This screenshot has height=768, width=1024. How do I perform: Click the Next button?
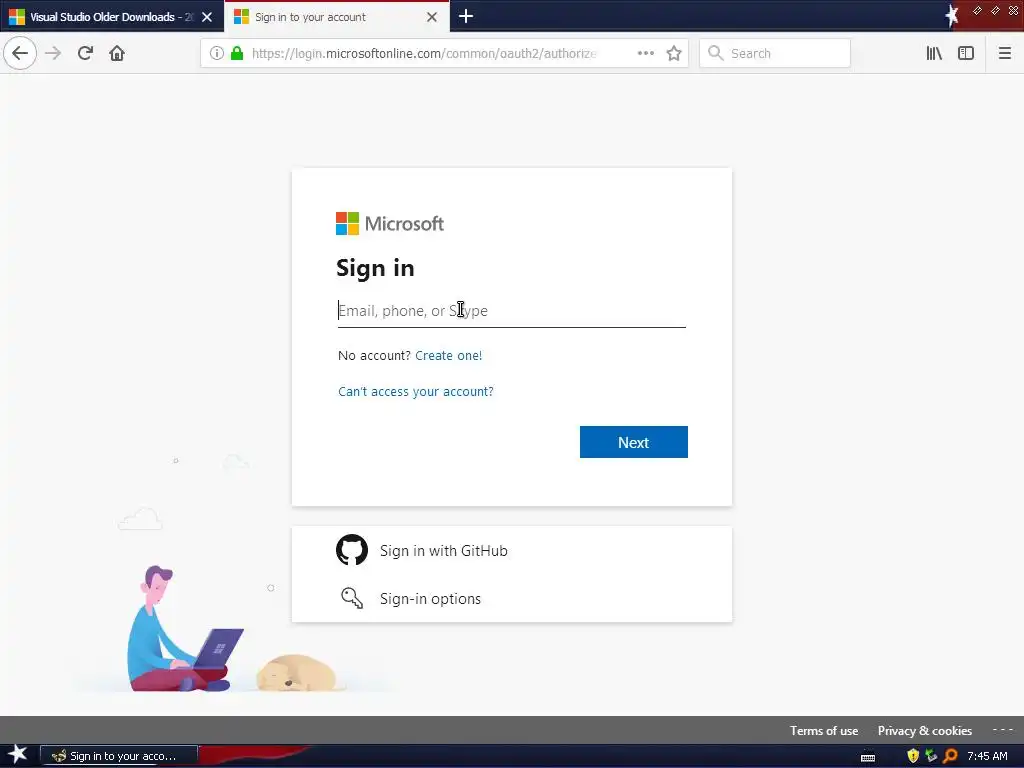click(x=633, y=442)
